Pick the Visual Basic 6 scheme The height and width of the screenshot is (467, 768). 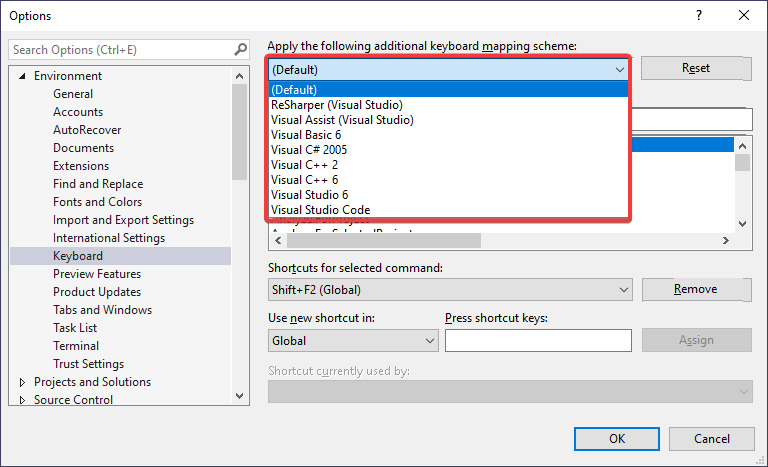click(448, 135)
